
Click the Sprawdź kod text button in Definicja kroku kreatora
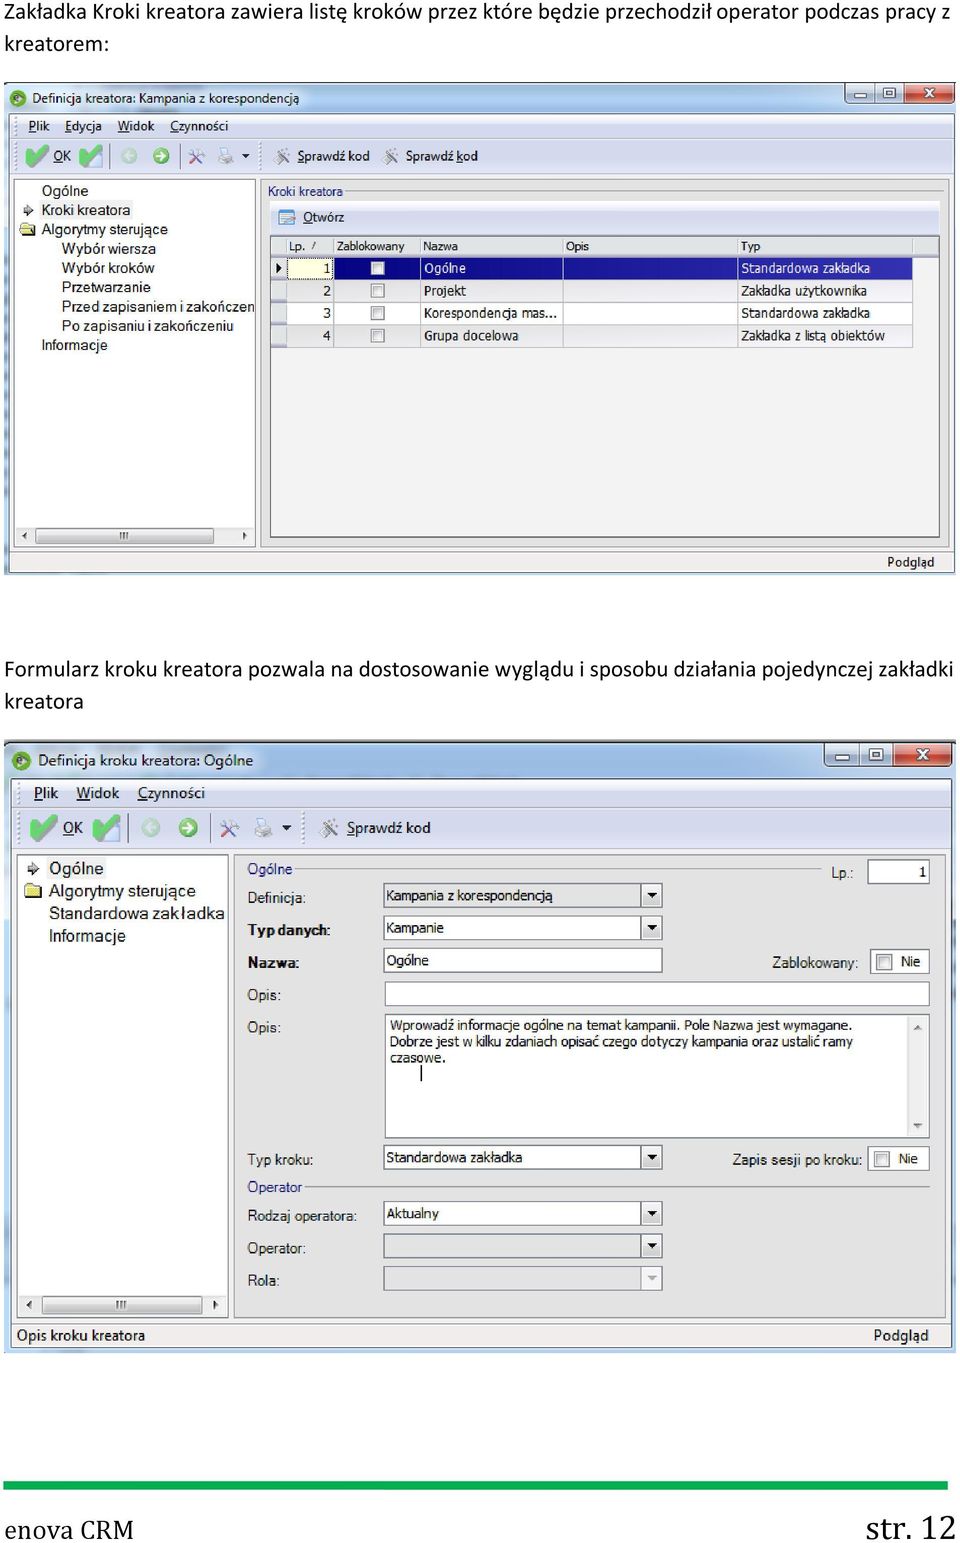388,828
